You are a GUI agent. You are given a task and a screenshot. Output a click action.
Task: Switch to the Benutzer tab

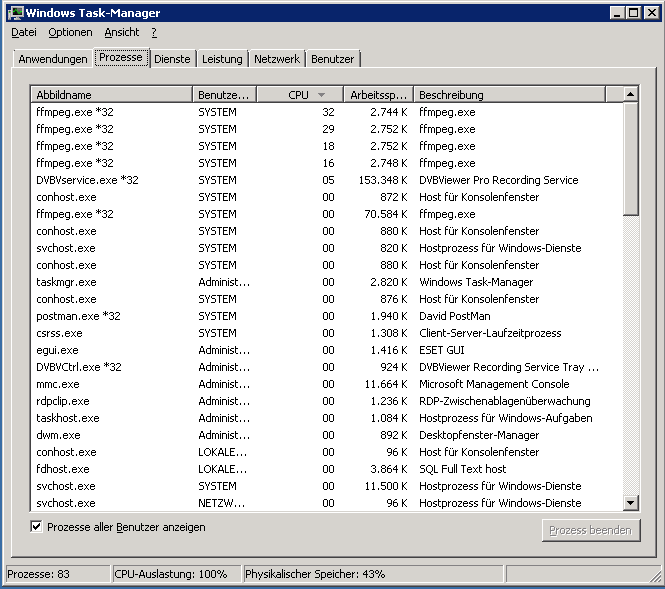pos(332,59)
